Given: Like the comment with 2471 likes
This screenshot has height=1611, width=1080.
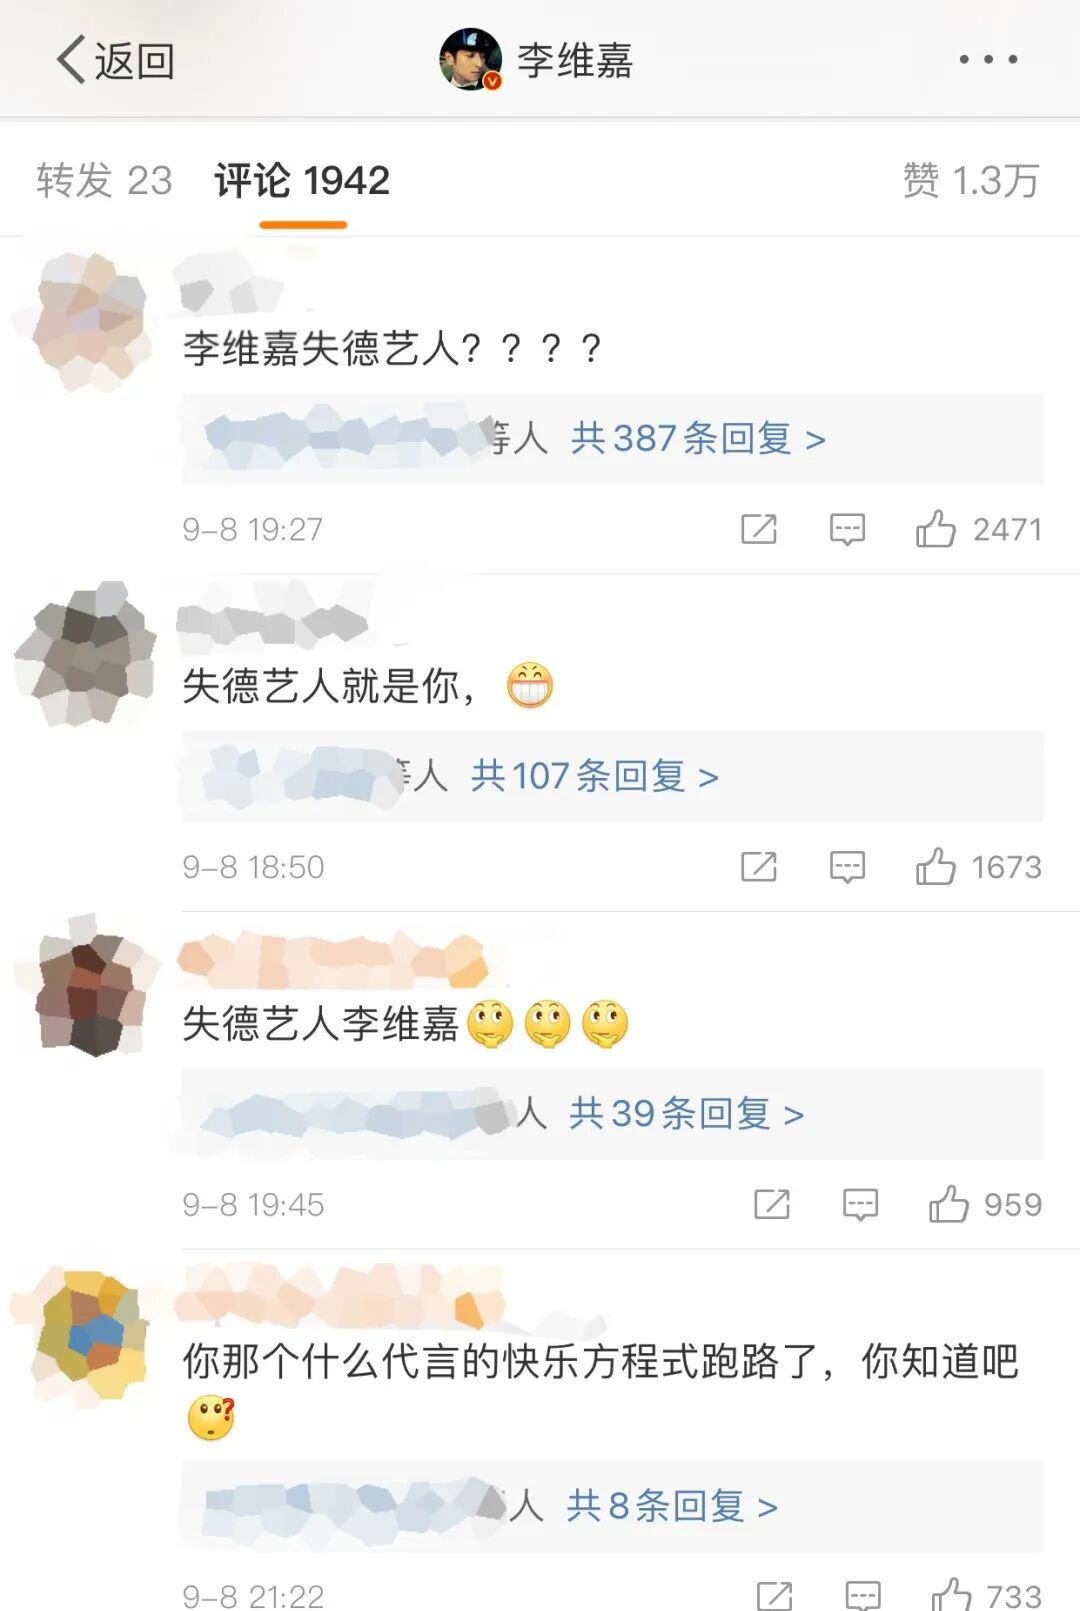Looking at the screenshot, I should pos(936,529).
